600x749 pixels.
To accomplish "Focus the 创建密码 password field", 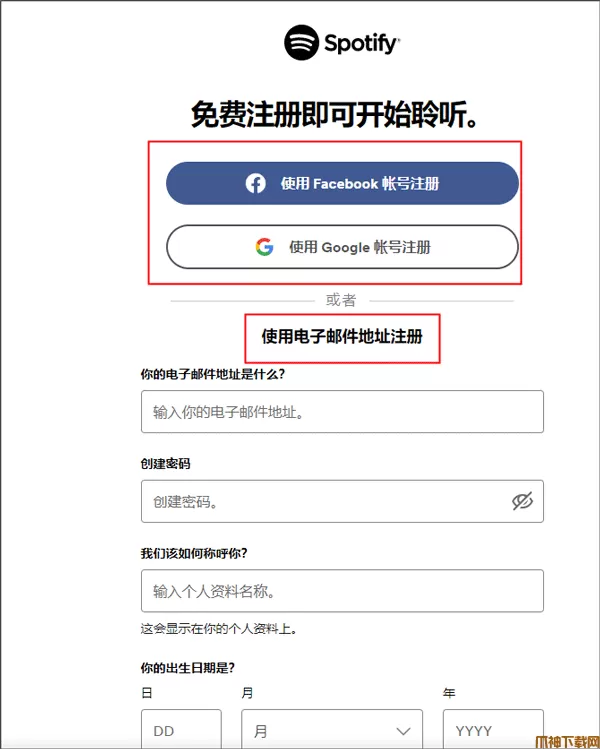I will pos(342,501).
